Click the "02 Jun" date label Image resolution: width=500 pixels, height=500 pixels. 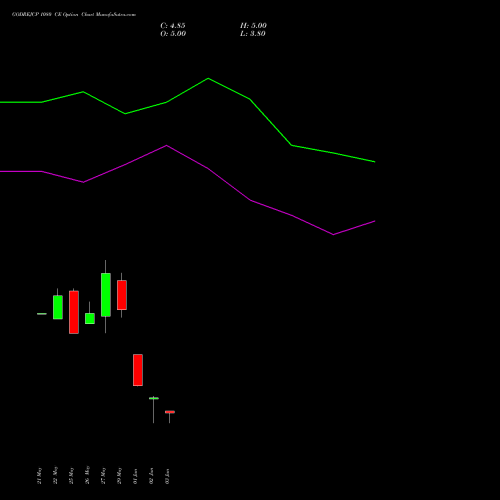point(151,476)
